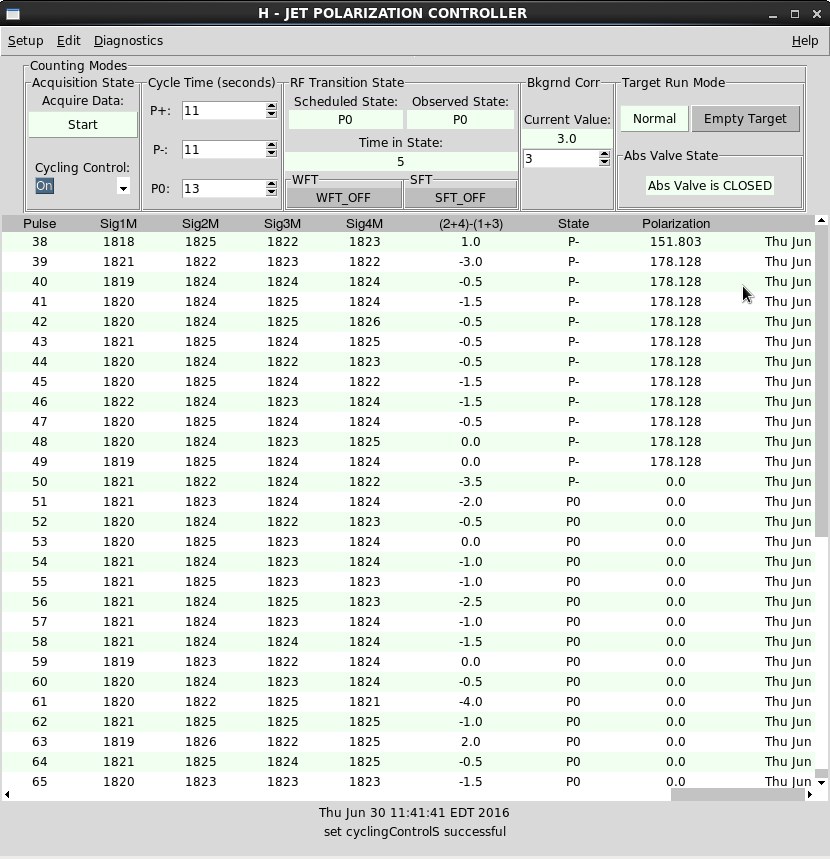Open the Help menu
The height and width of the screenshot is (859, 830).
click(804, 41)
